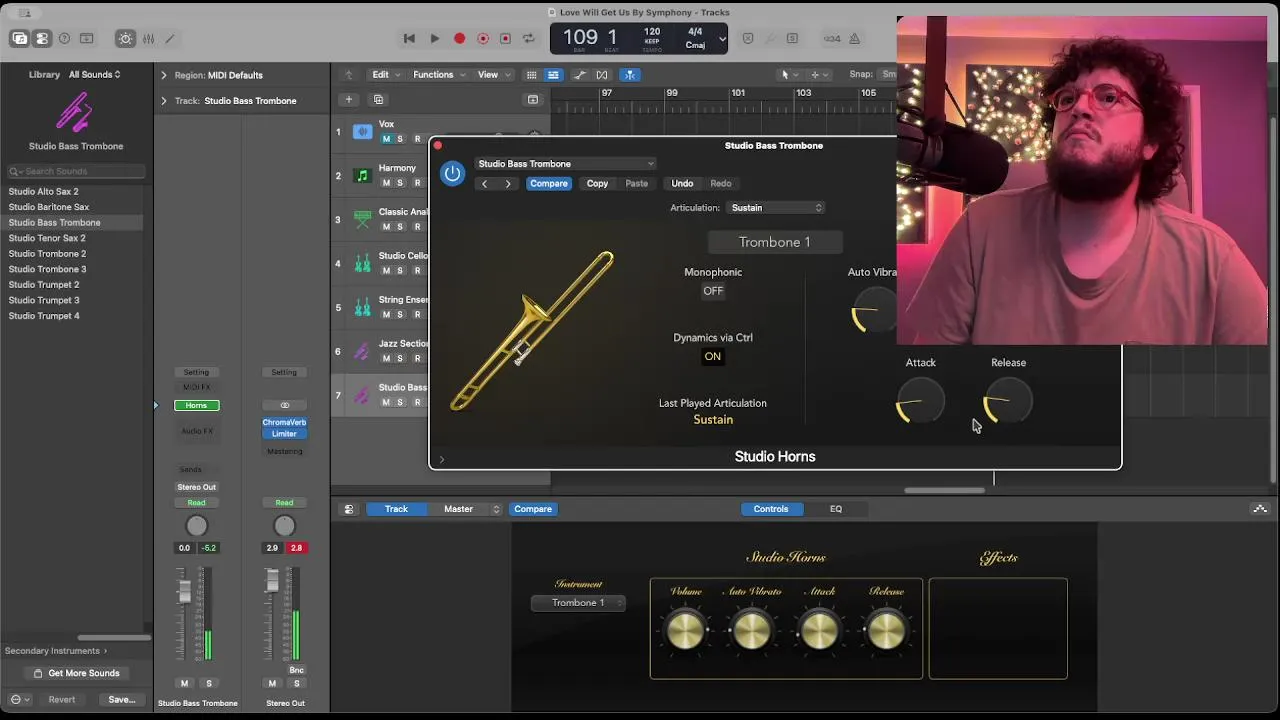The image size is (1280, 720).
Task: Turn Monophonic OFF button on
Action: (x=713, y=291)
